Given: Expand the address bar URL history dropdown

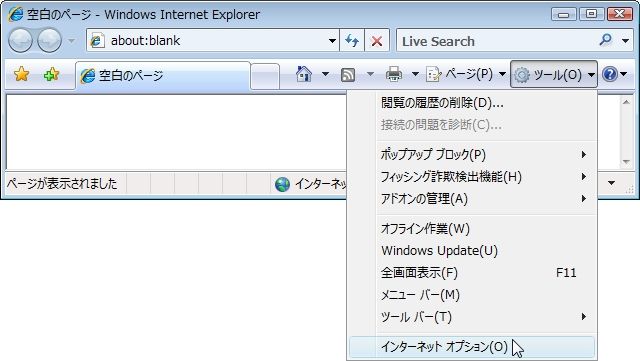Looking at the screenshot, I should [332, 41].
